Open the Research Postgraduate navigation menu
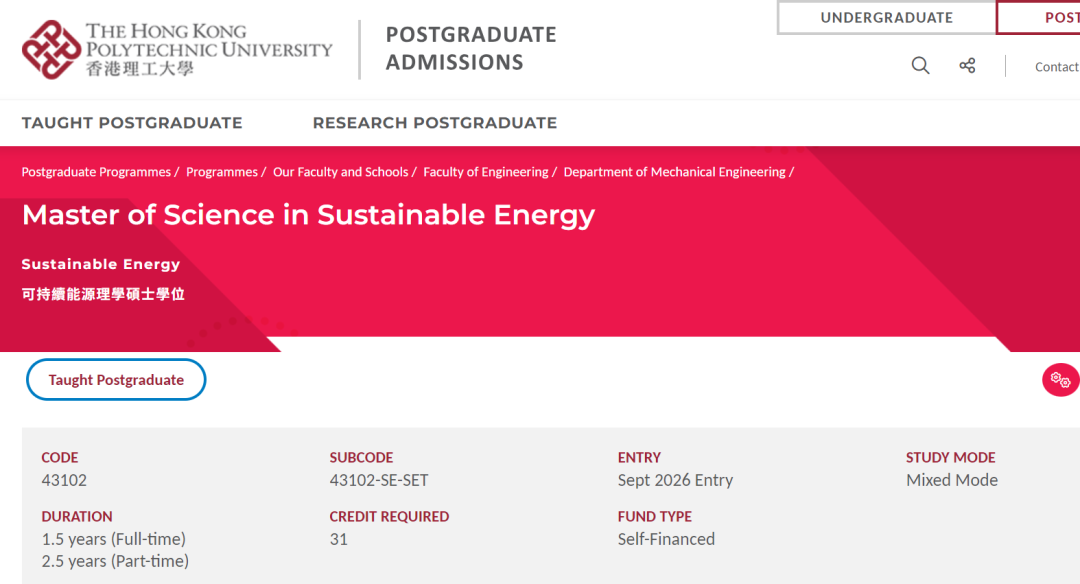 point(434,123)
